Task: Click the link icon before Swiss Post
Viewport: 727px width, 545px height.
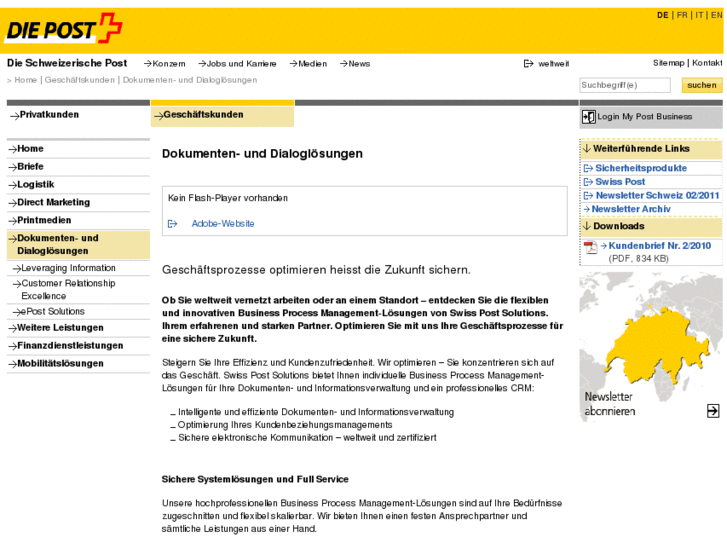Action: 588,182
